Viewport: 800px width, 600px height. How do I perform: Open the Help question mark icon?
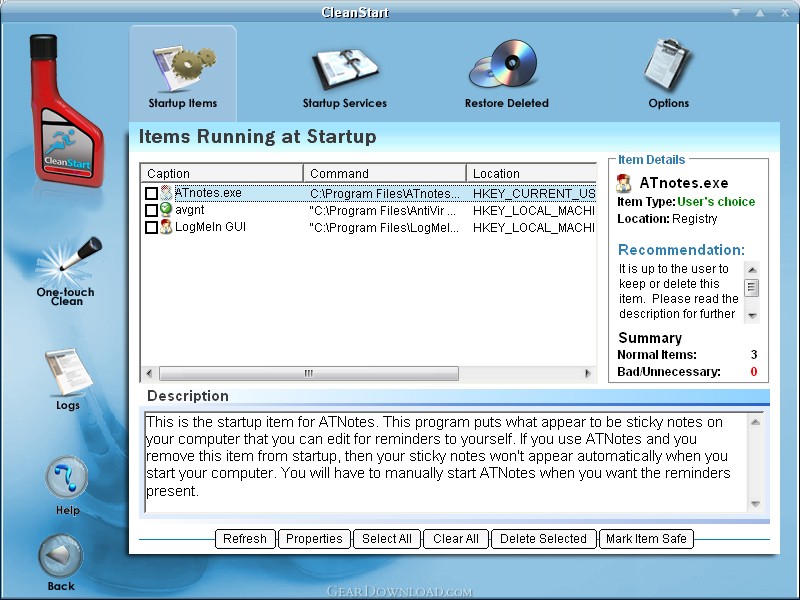pos(67,478)
